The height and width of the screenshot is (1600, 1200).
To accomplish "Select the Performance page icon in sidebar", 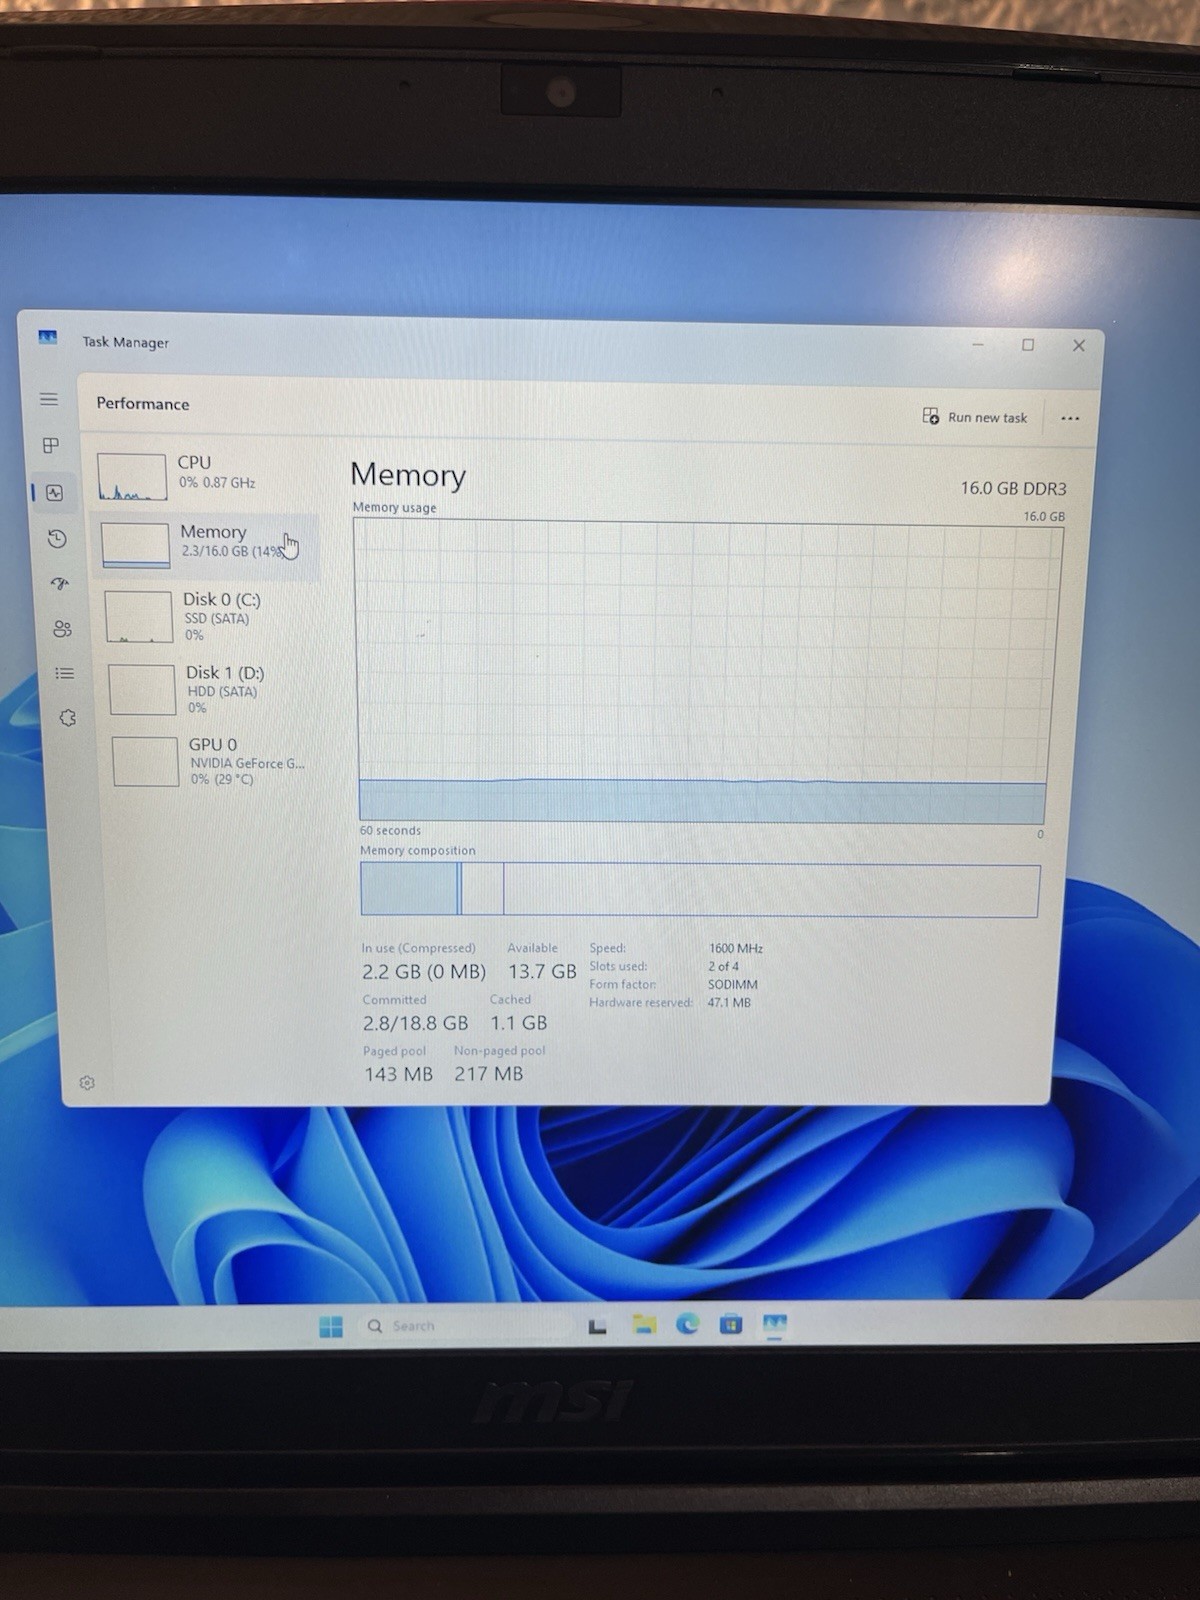I will [54, 493].
